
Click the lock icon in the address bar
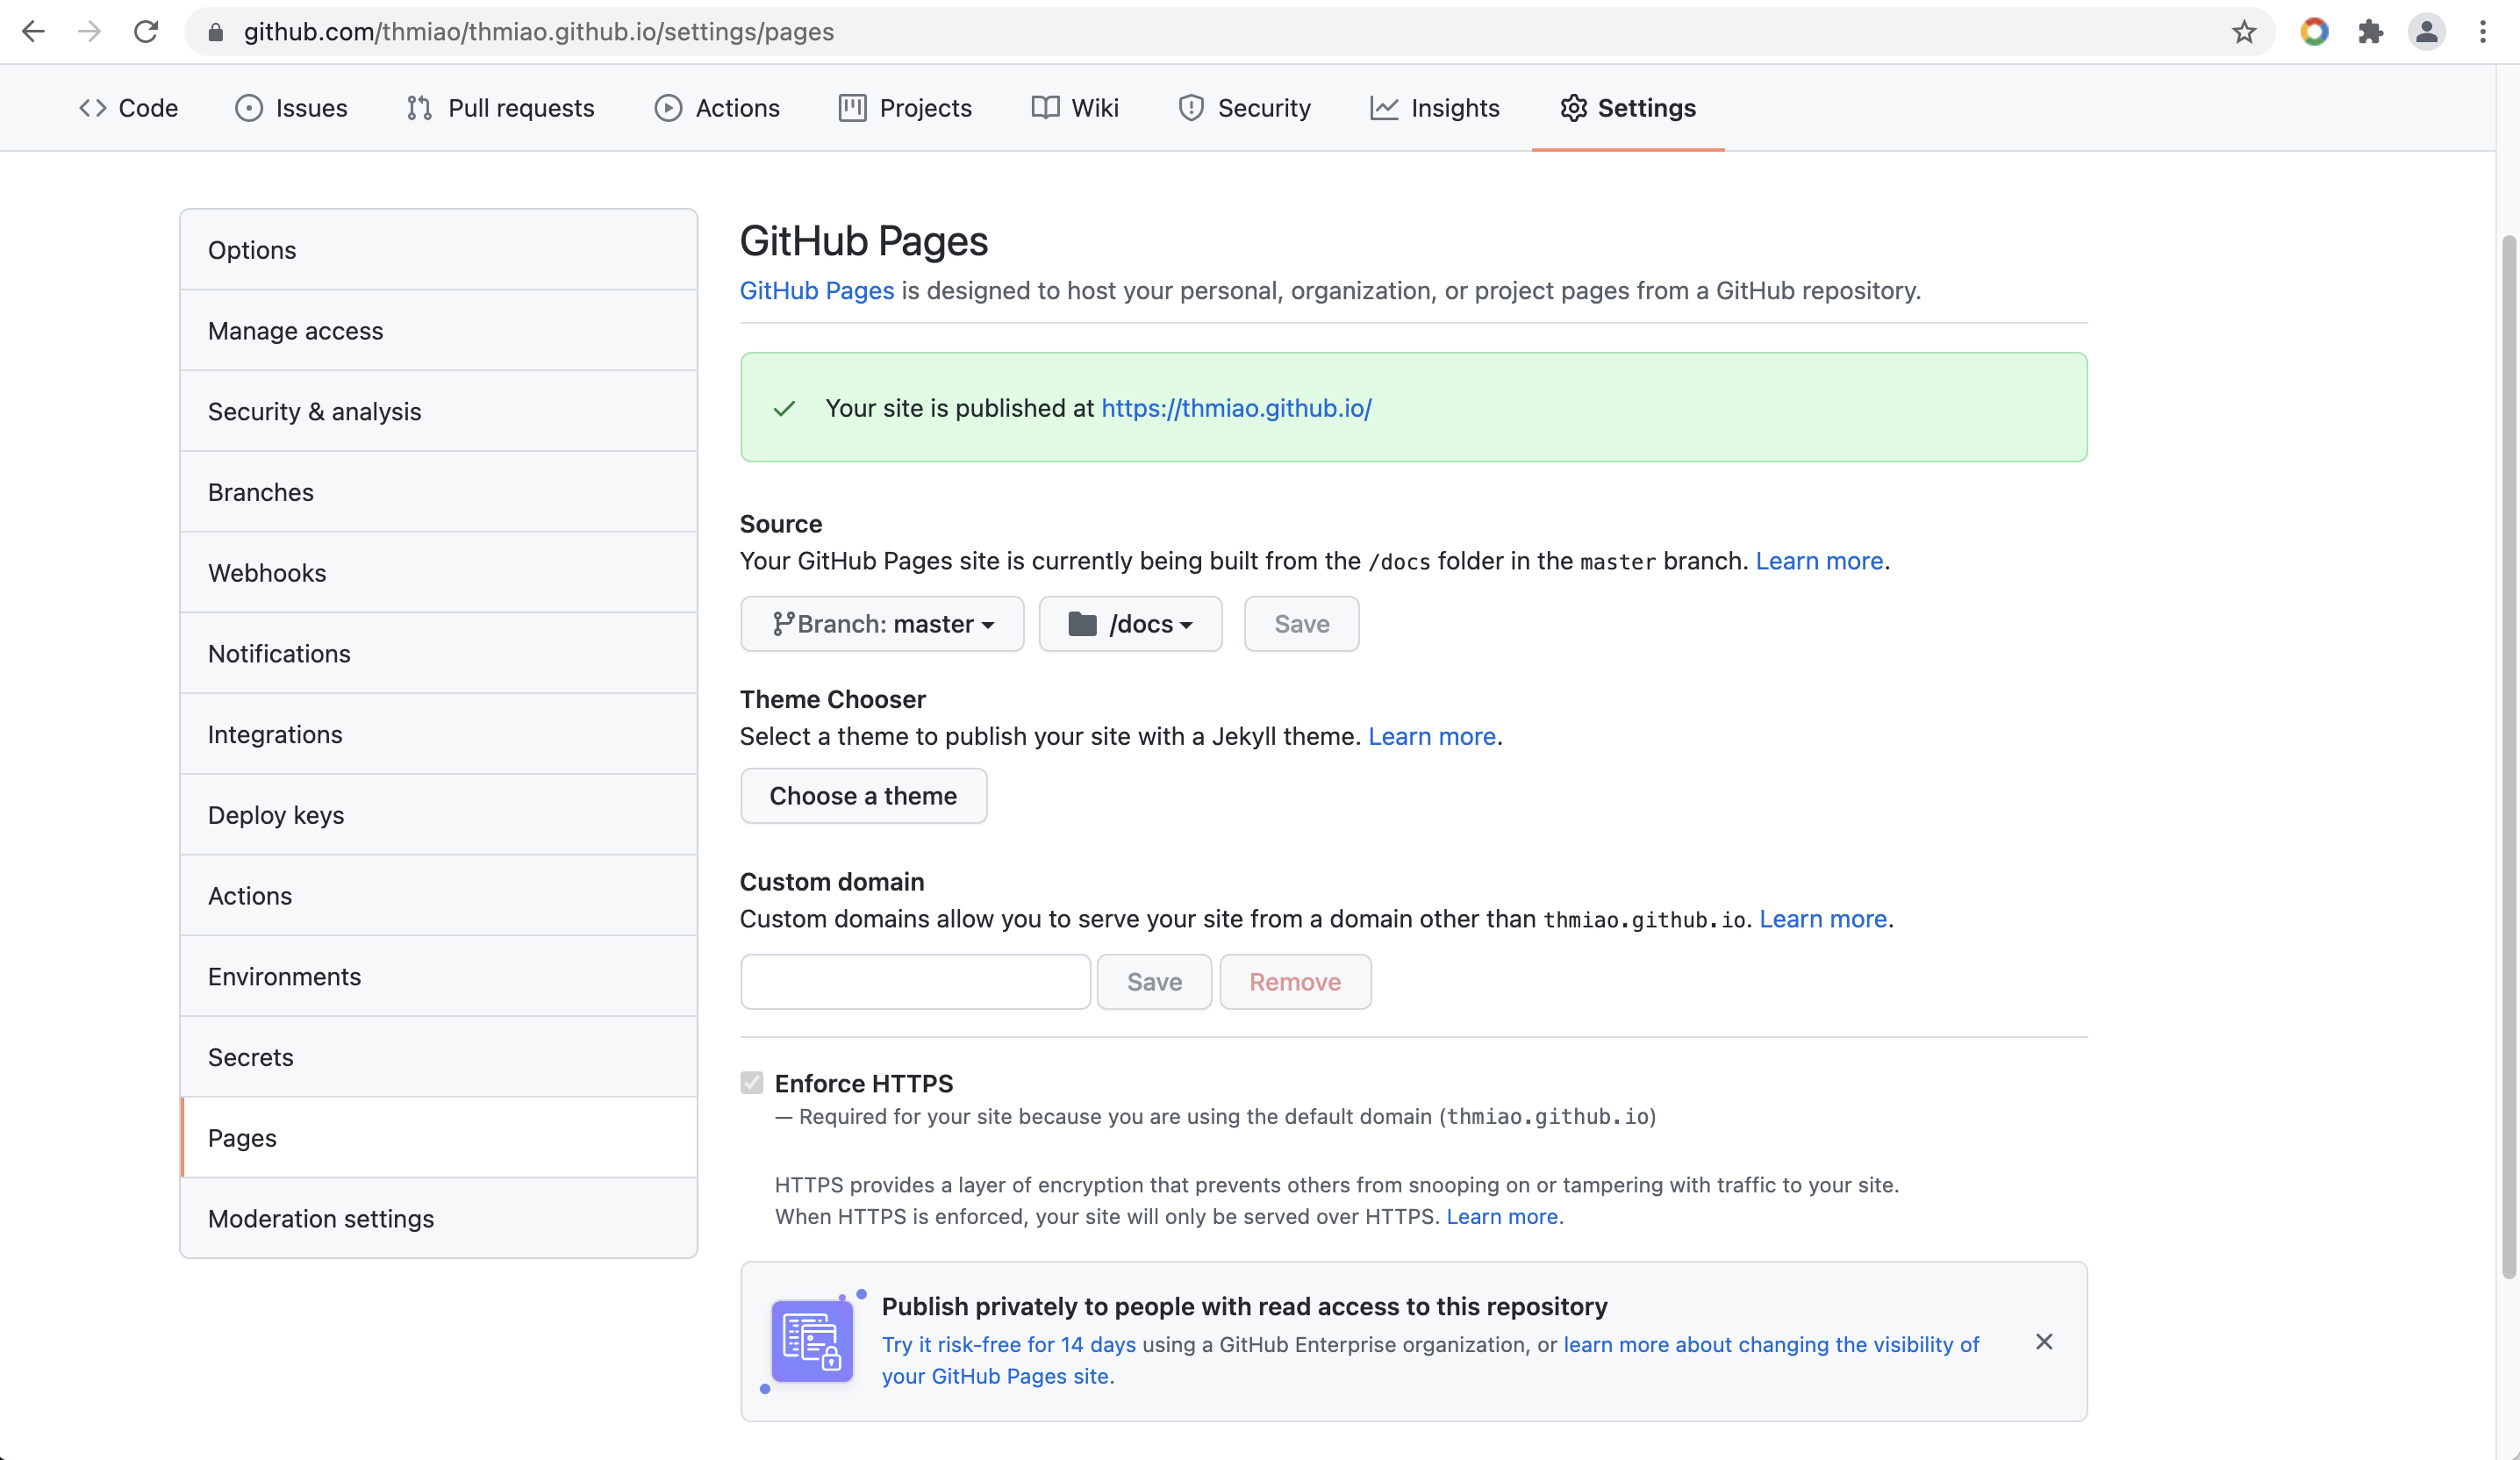tap(215, 32)
